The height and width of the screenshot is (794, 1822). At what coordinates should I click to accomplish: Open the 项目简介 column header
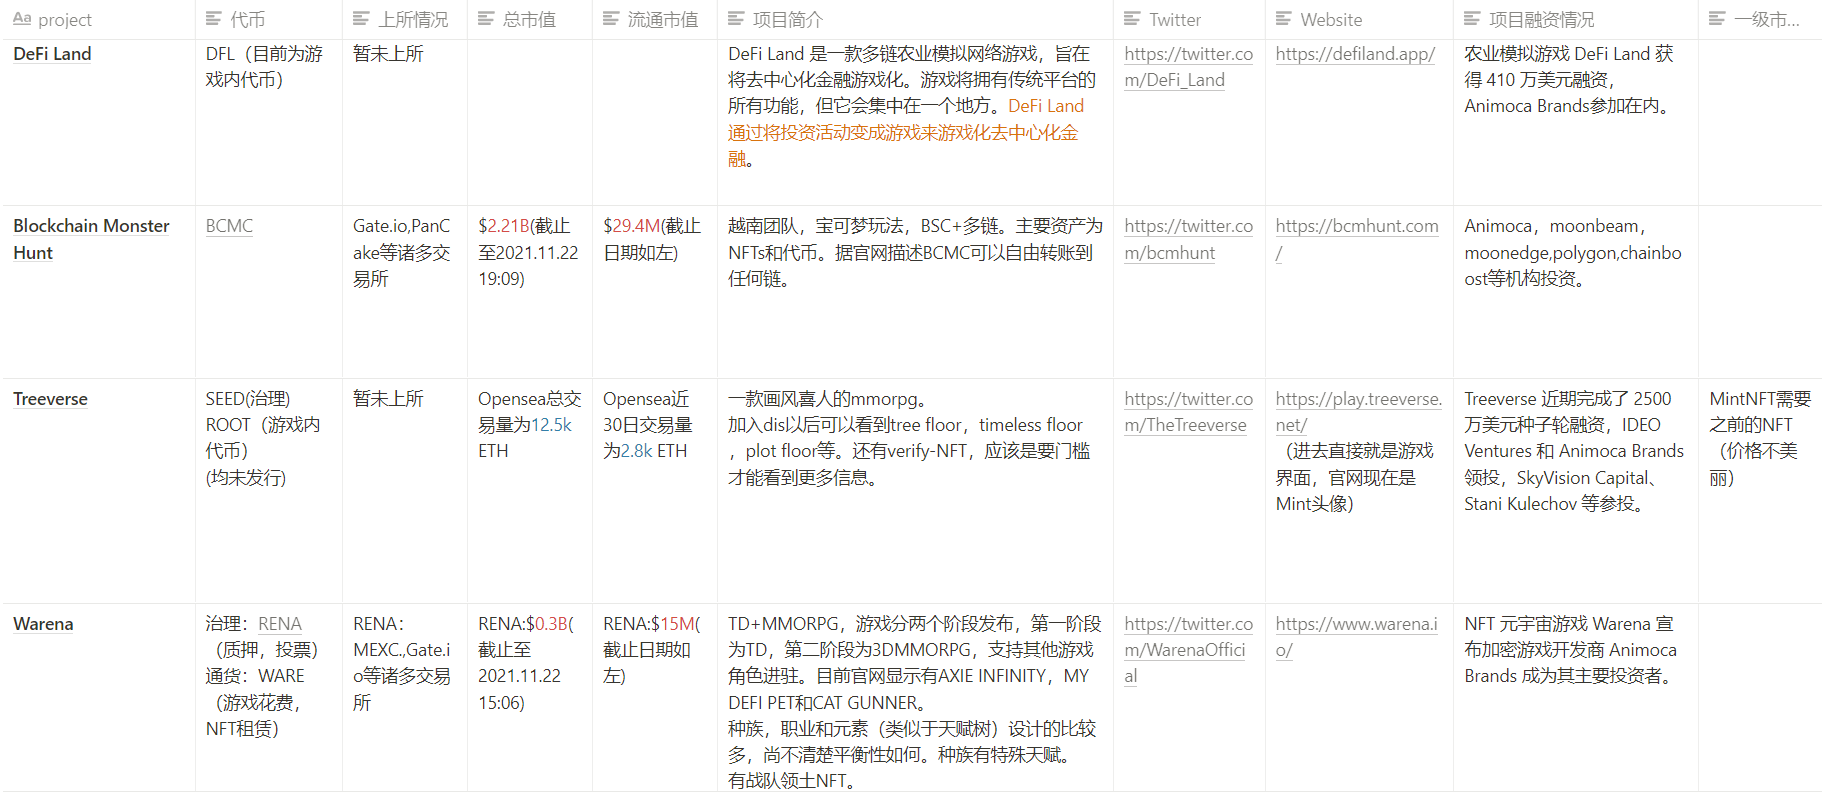coord(915,19)
